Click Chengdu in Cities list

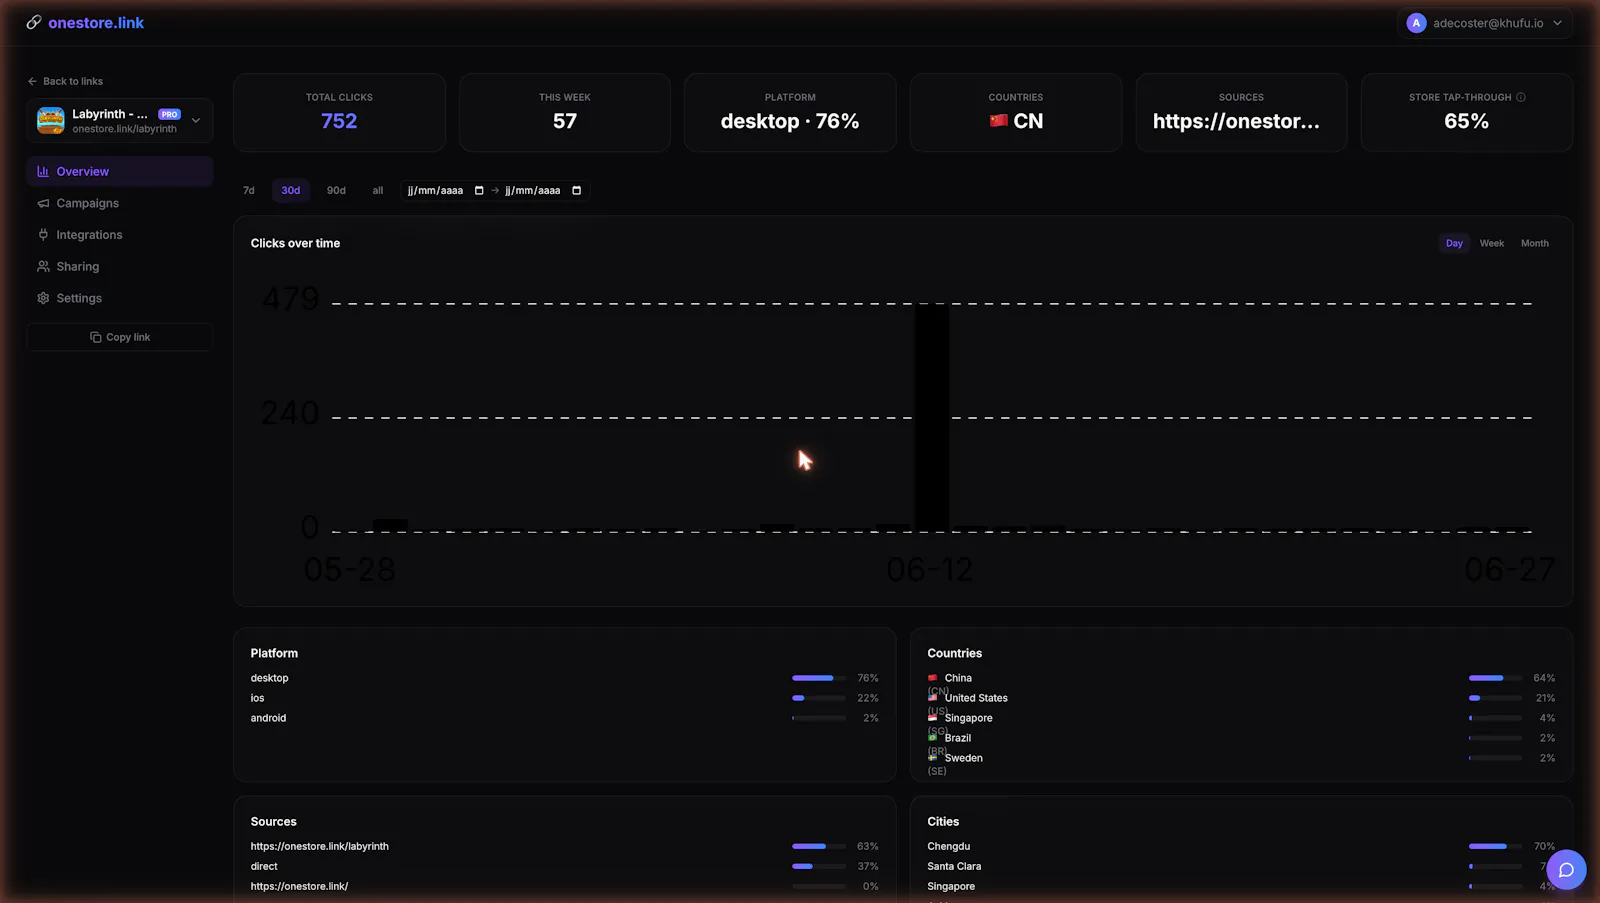click(948, 846)
